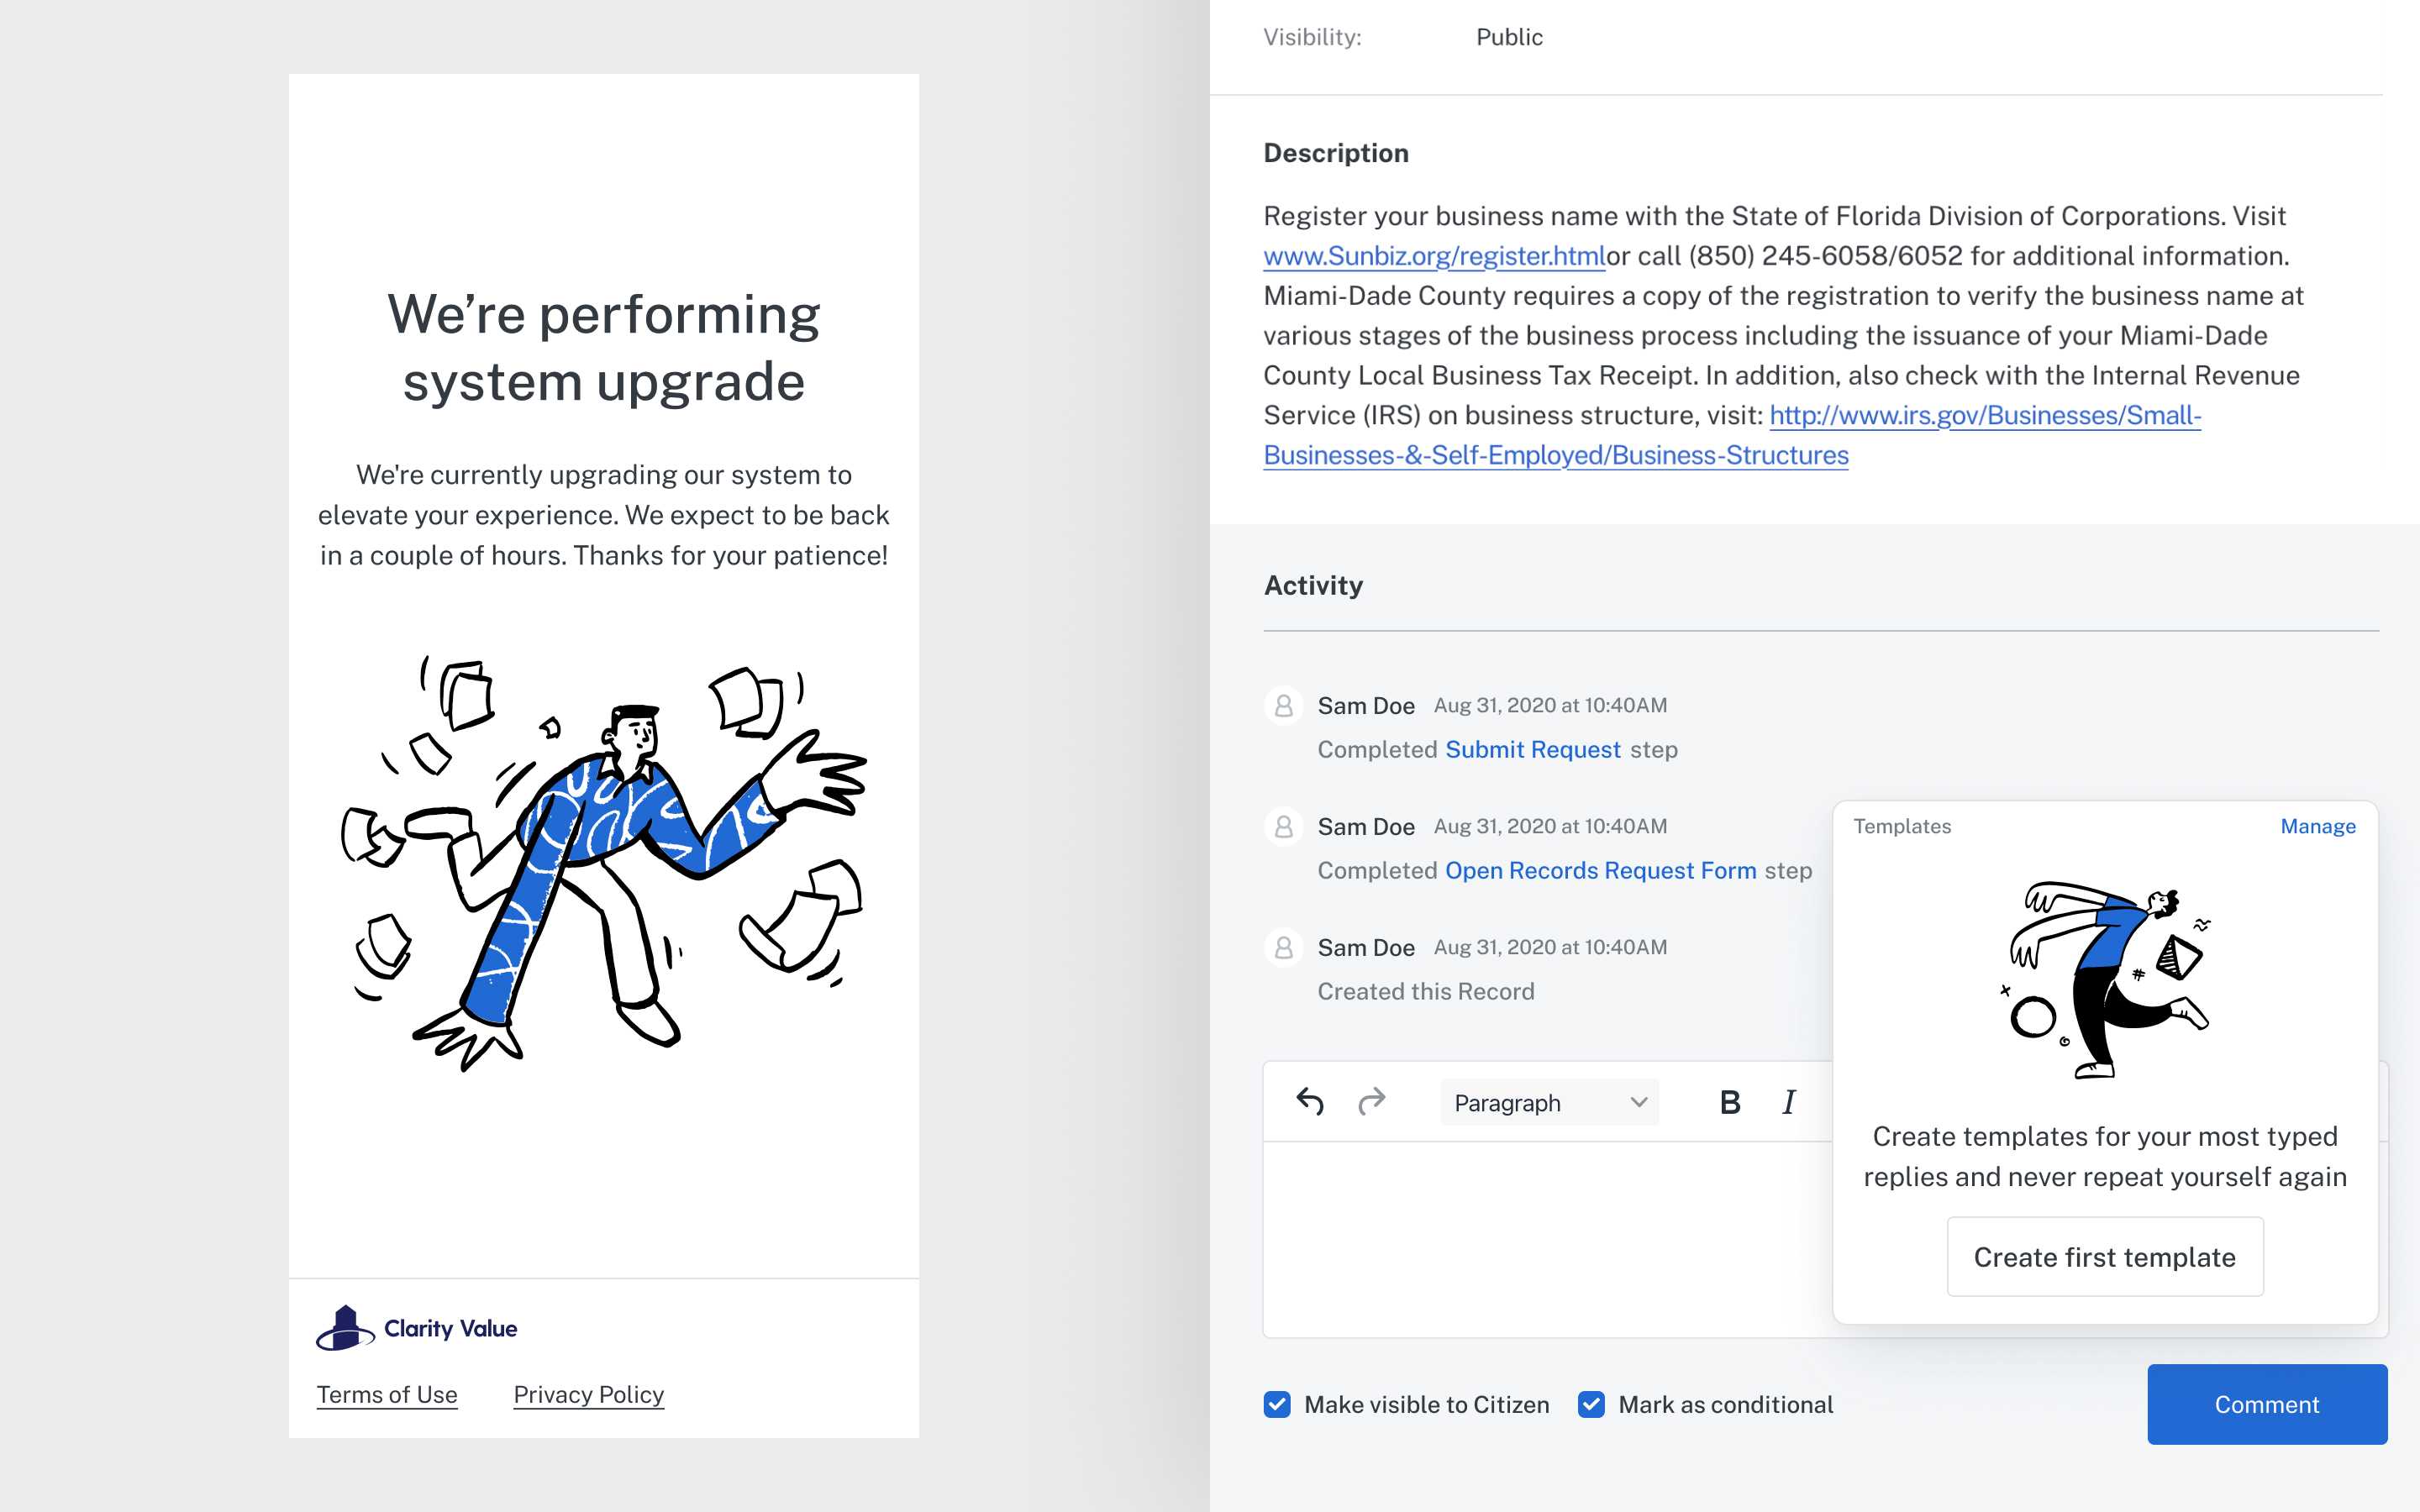This screenshot has width=2420, height=1512.
Task: Toggle bold formatting in the editor
Action: tap(1730, 1102)
